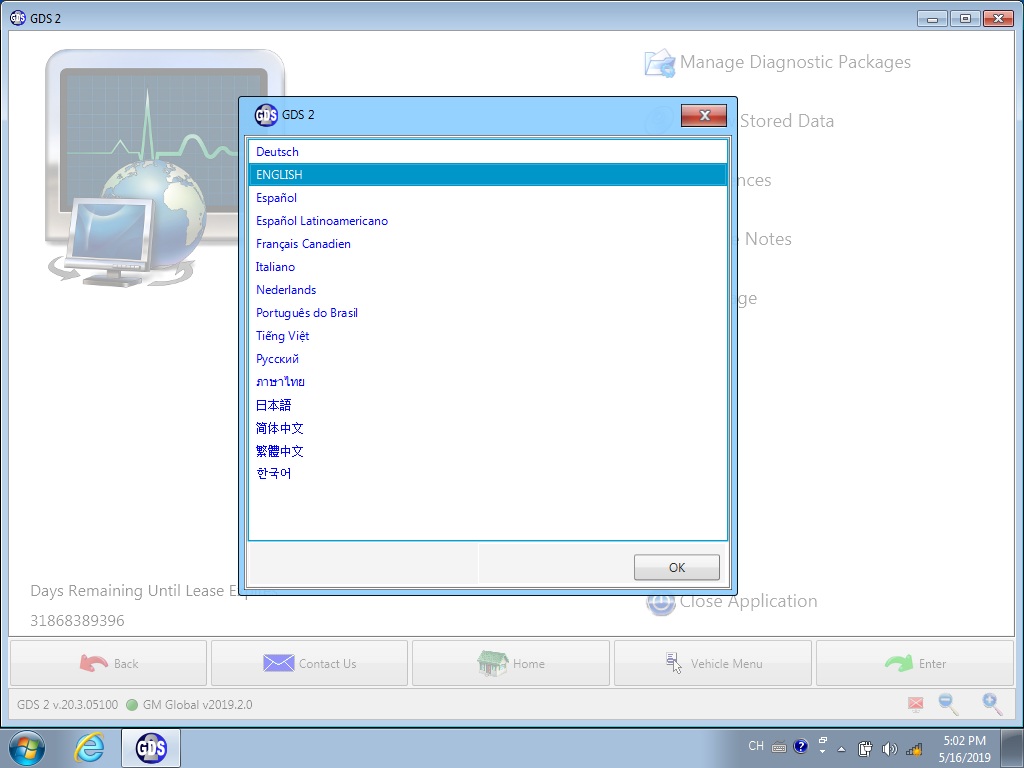Select ENGLISH in the language list
This screenshot has width=1024, height=768.
488,174
